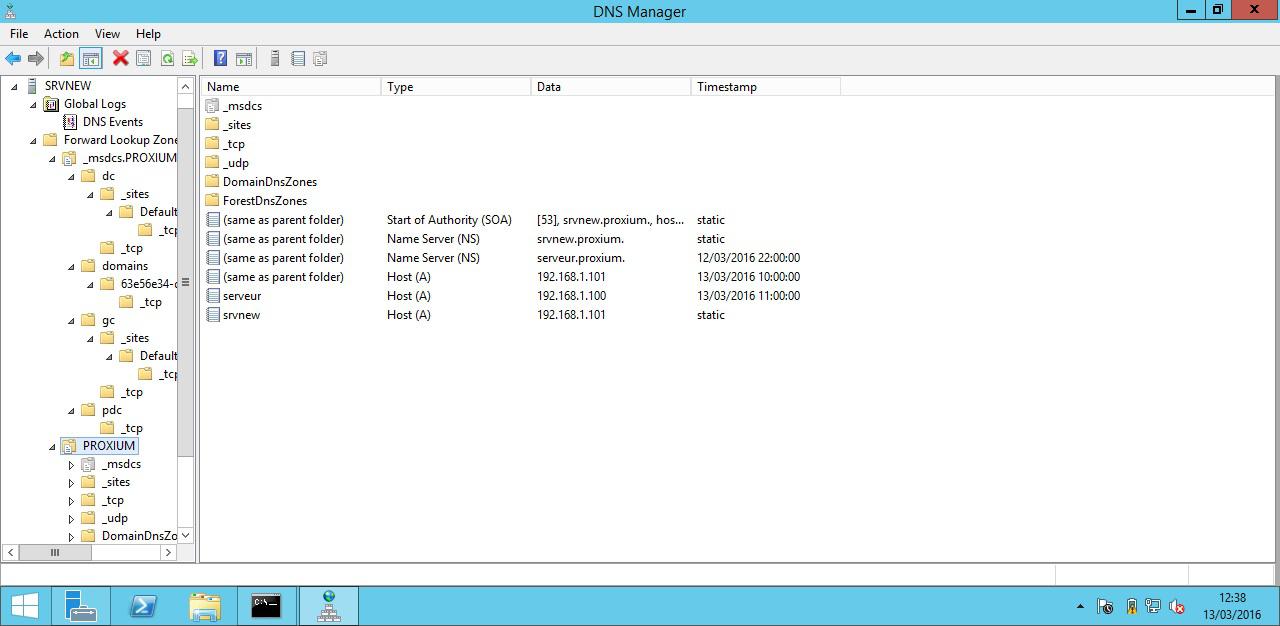Screen dimensions: 1280x626
Task: Open PowerShell from the taskbar
Action: coord(142,606)
